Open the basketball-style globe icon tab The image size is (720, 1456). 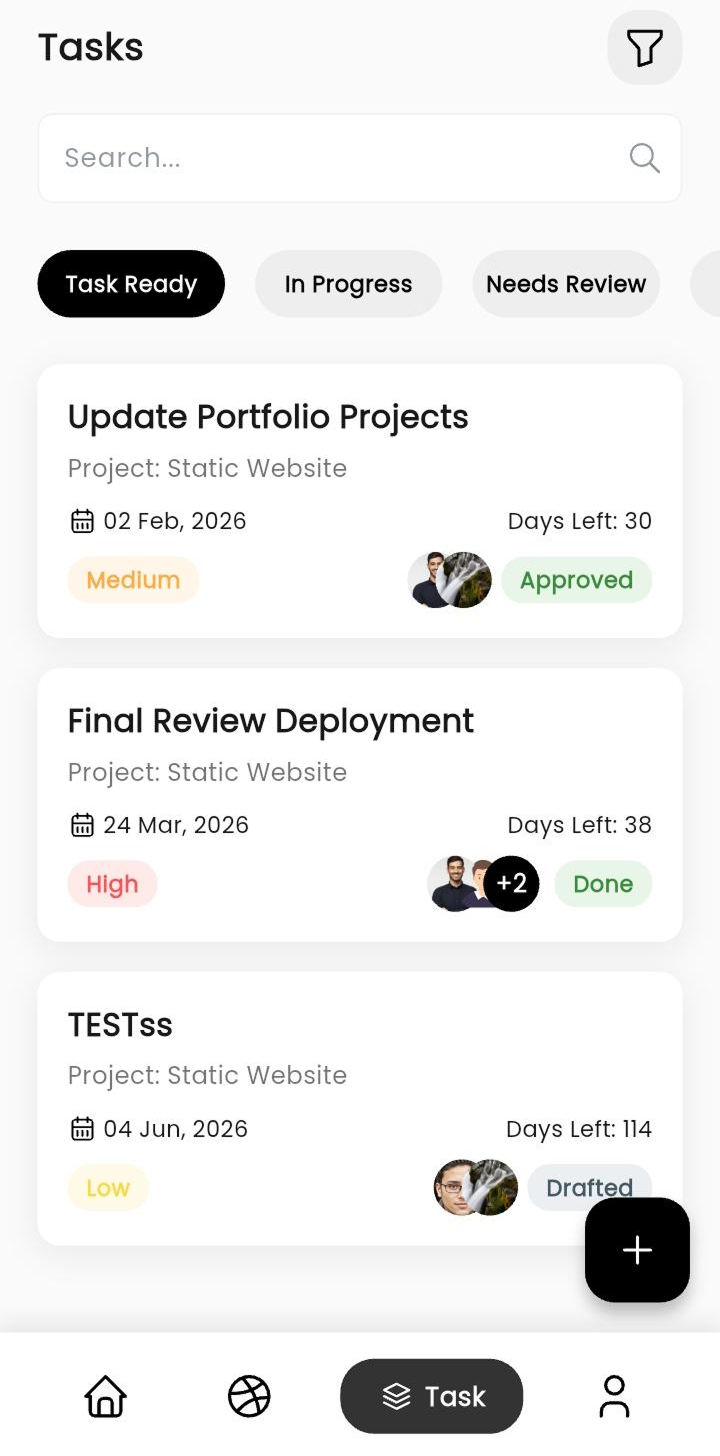click(249, 1396)
